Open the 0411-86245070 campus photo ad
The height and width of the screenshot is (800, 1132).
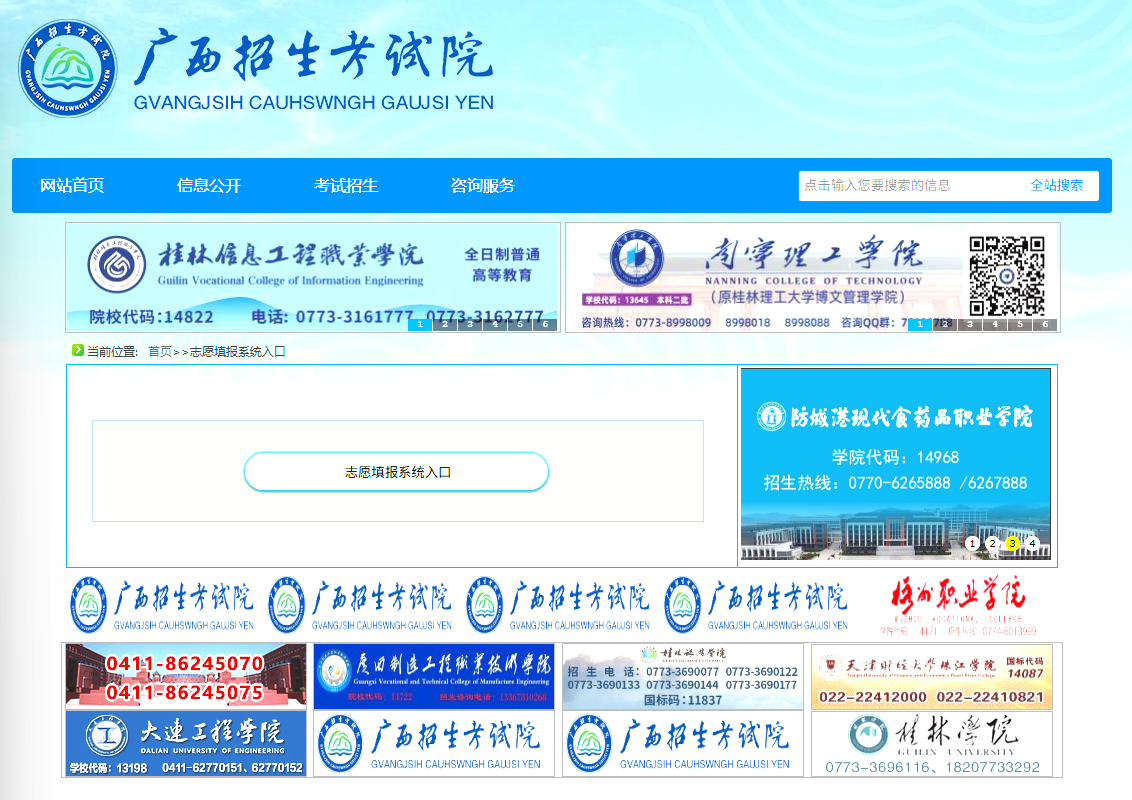(186, 677)
